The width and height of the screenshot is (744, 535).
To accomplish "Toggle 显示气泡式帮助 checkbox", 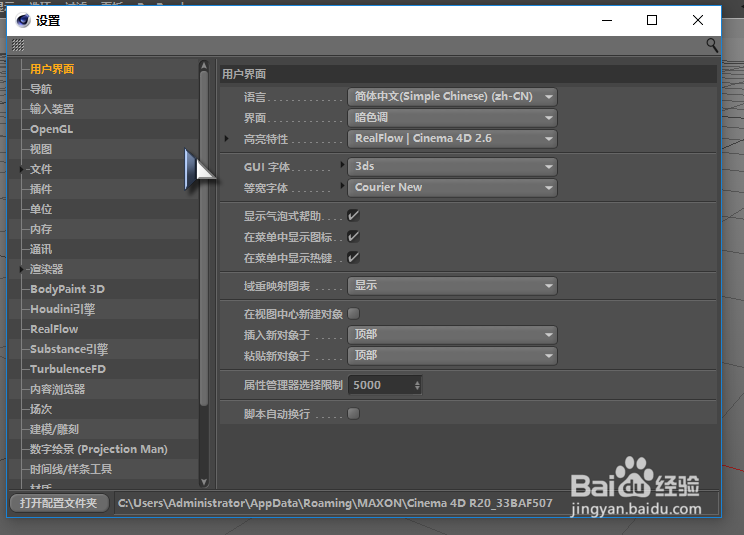I will pos(353,216).
